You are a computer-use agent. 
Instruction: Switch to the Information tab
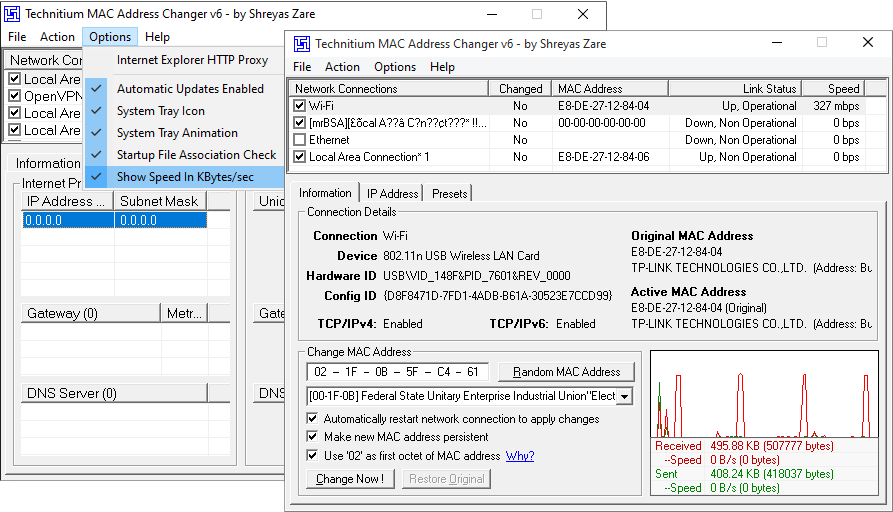(325, 193)
